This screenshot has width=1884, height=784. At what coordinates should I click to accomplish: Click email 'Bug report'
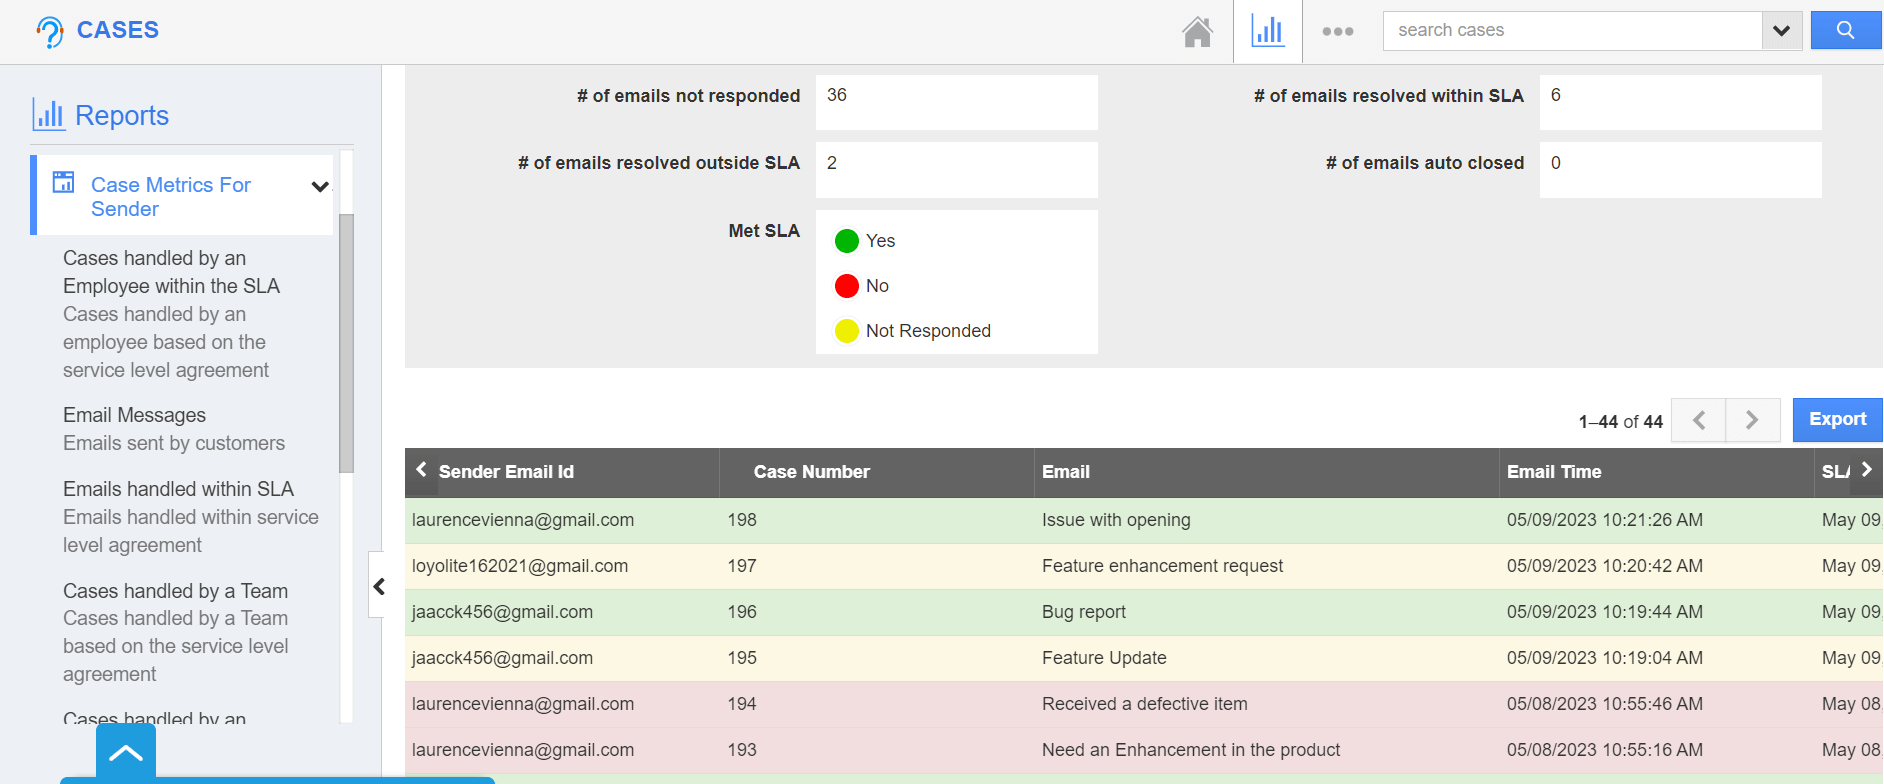[x=1083, y=612]
